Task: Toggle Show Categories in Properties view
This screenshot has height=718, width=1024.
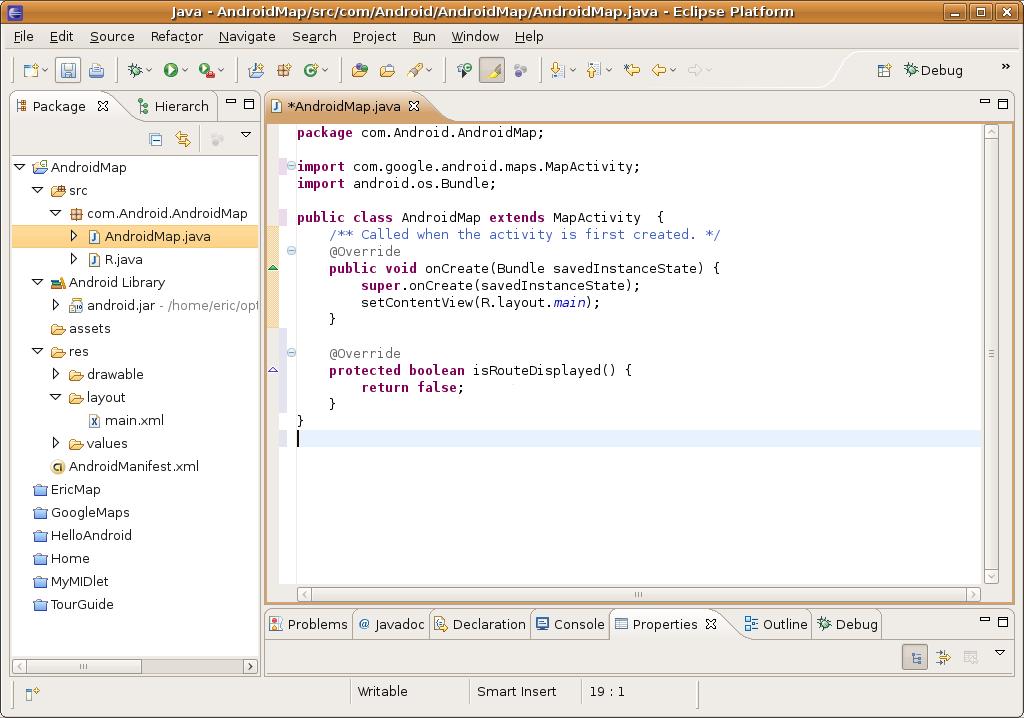Action: tap(915, 656)
